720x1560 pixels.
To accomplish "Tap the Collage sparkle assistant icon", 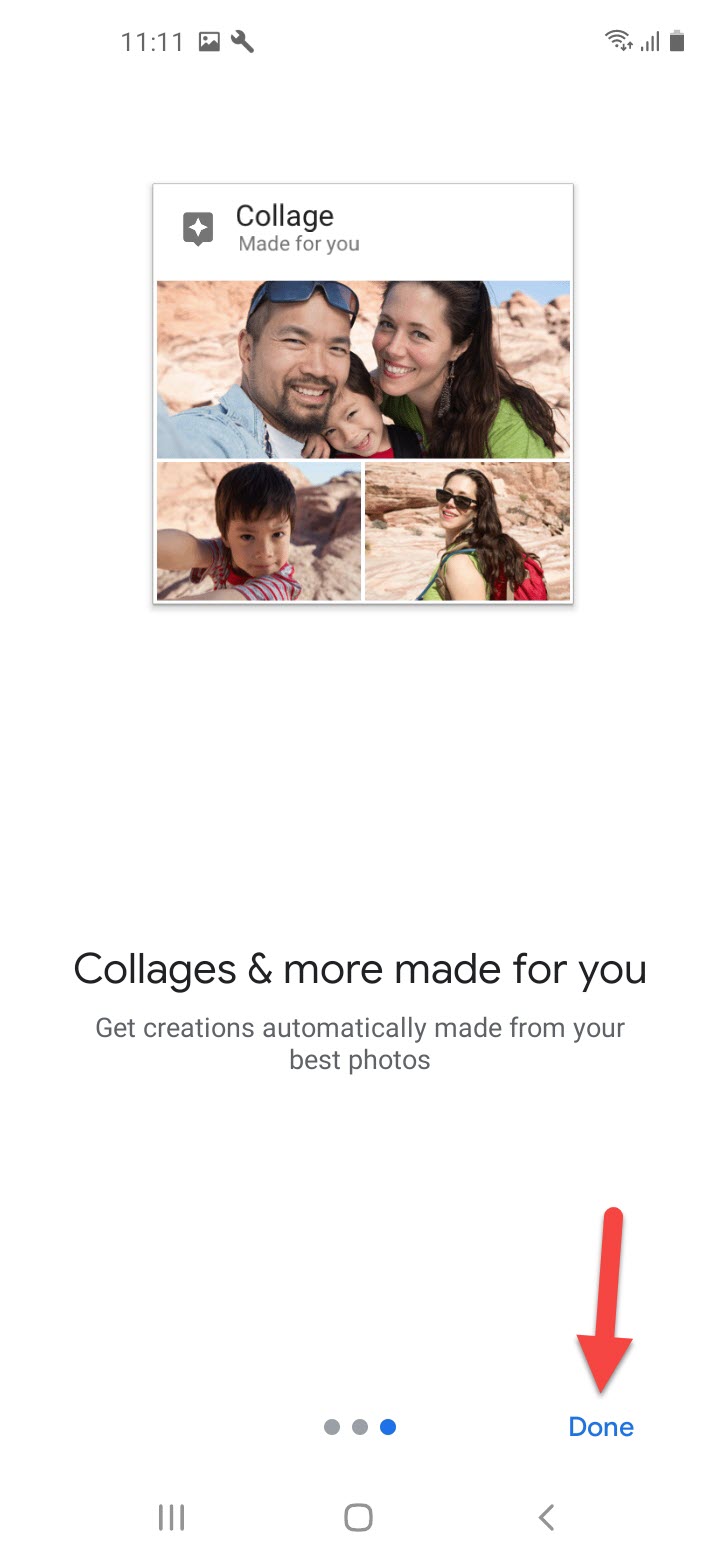I will (198, 229).
